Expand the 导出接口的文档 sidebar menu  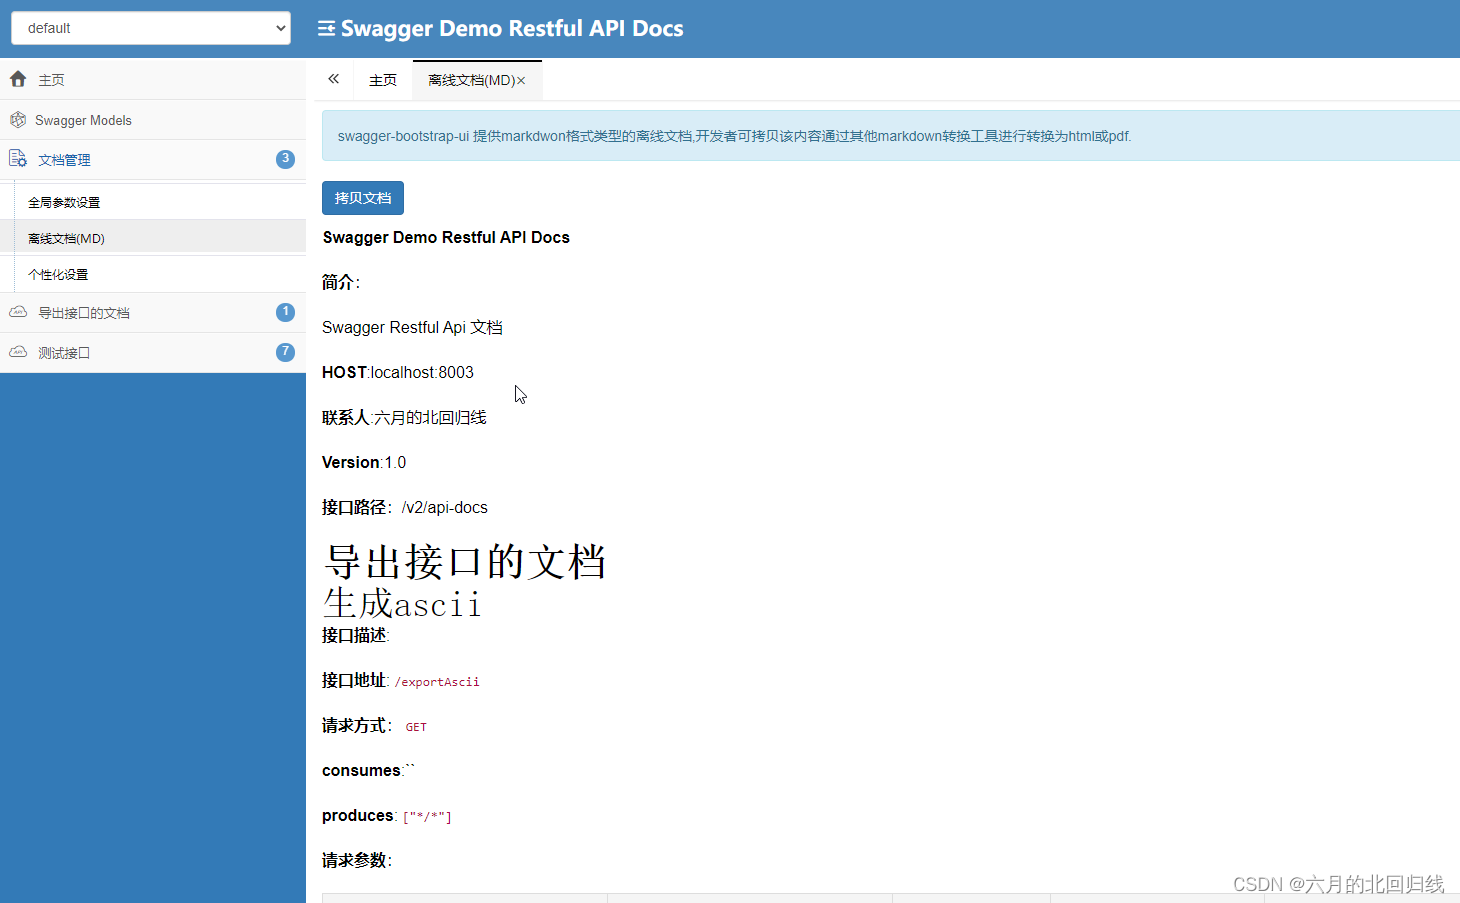click(84, 312)
